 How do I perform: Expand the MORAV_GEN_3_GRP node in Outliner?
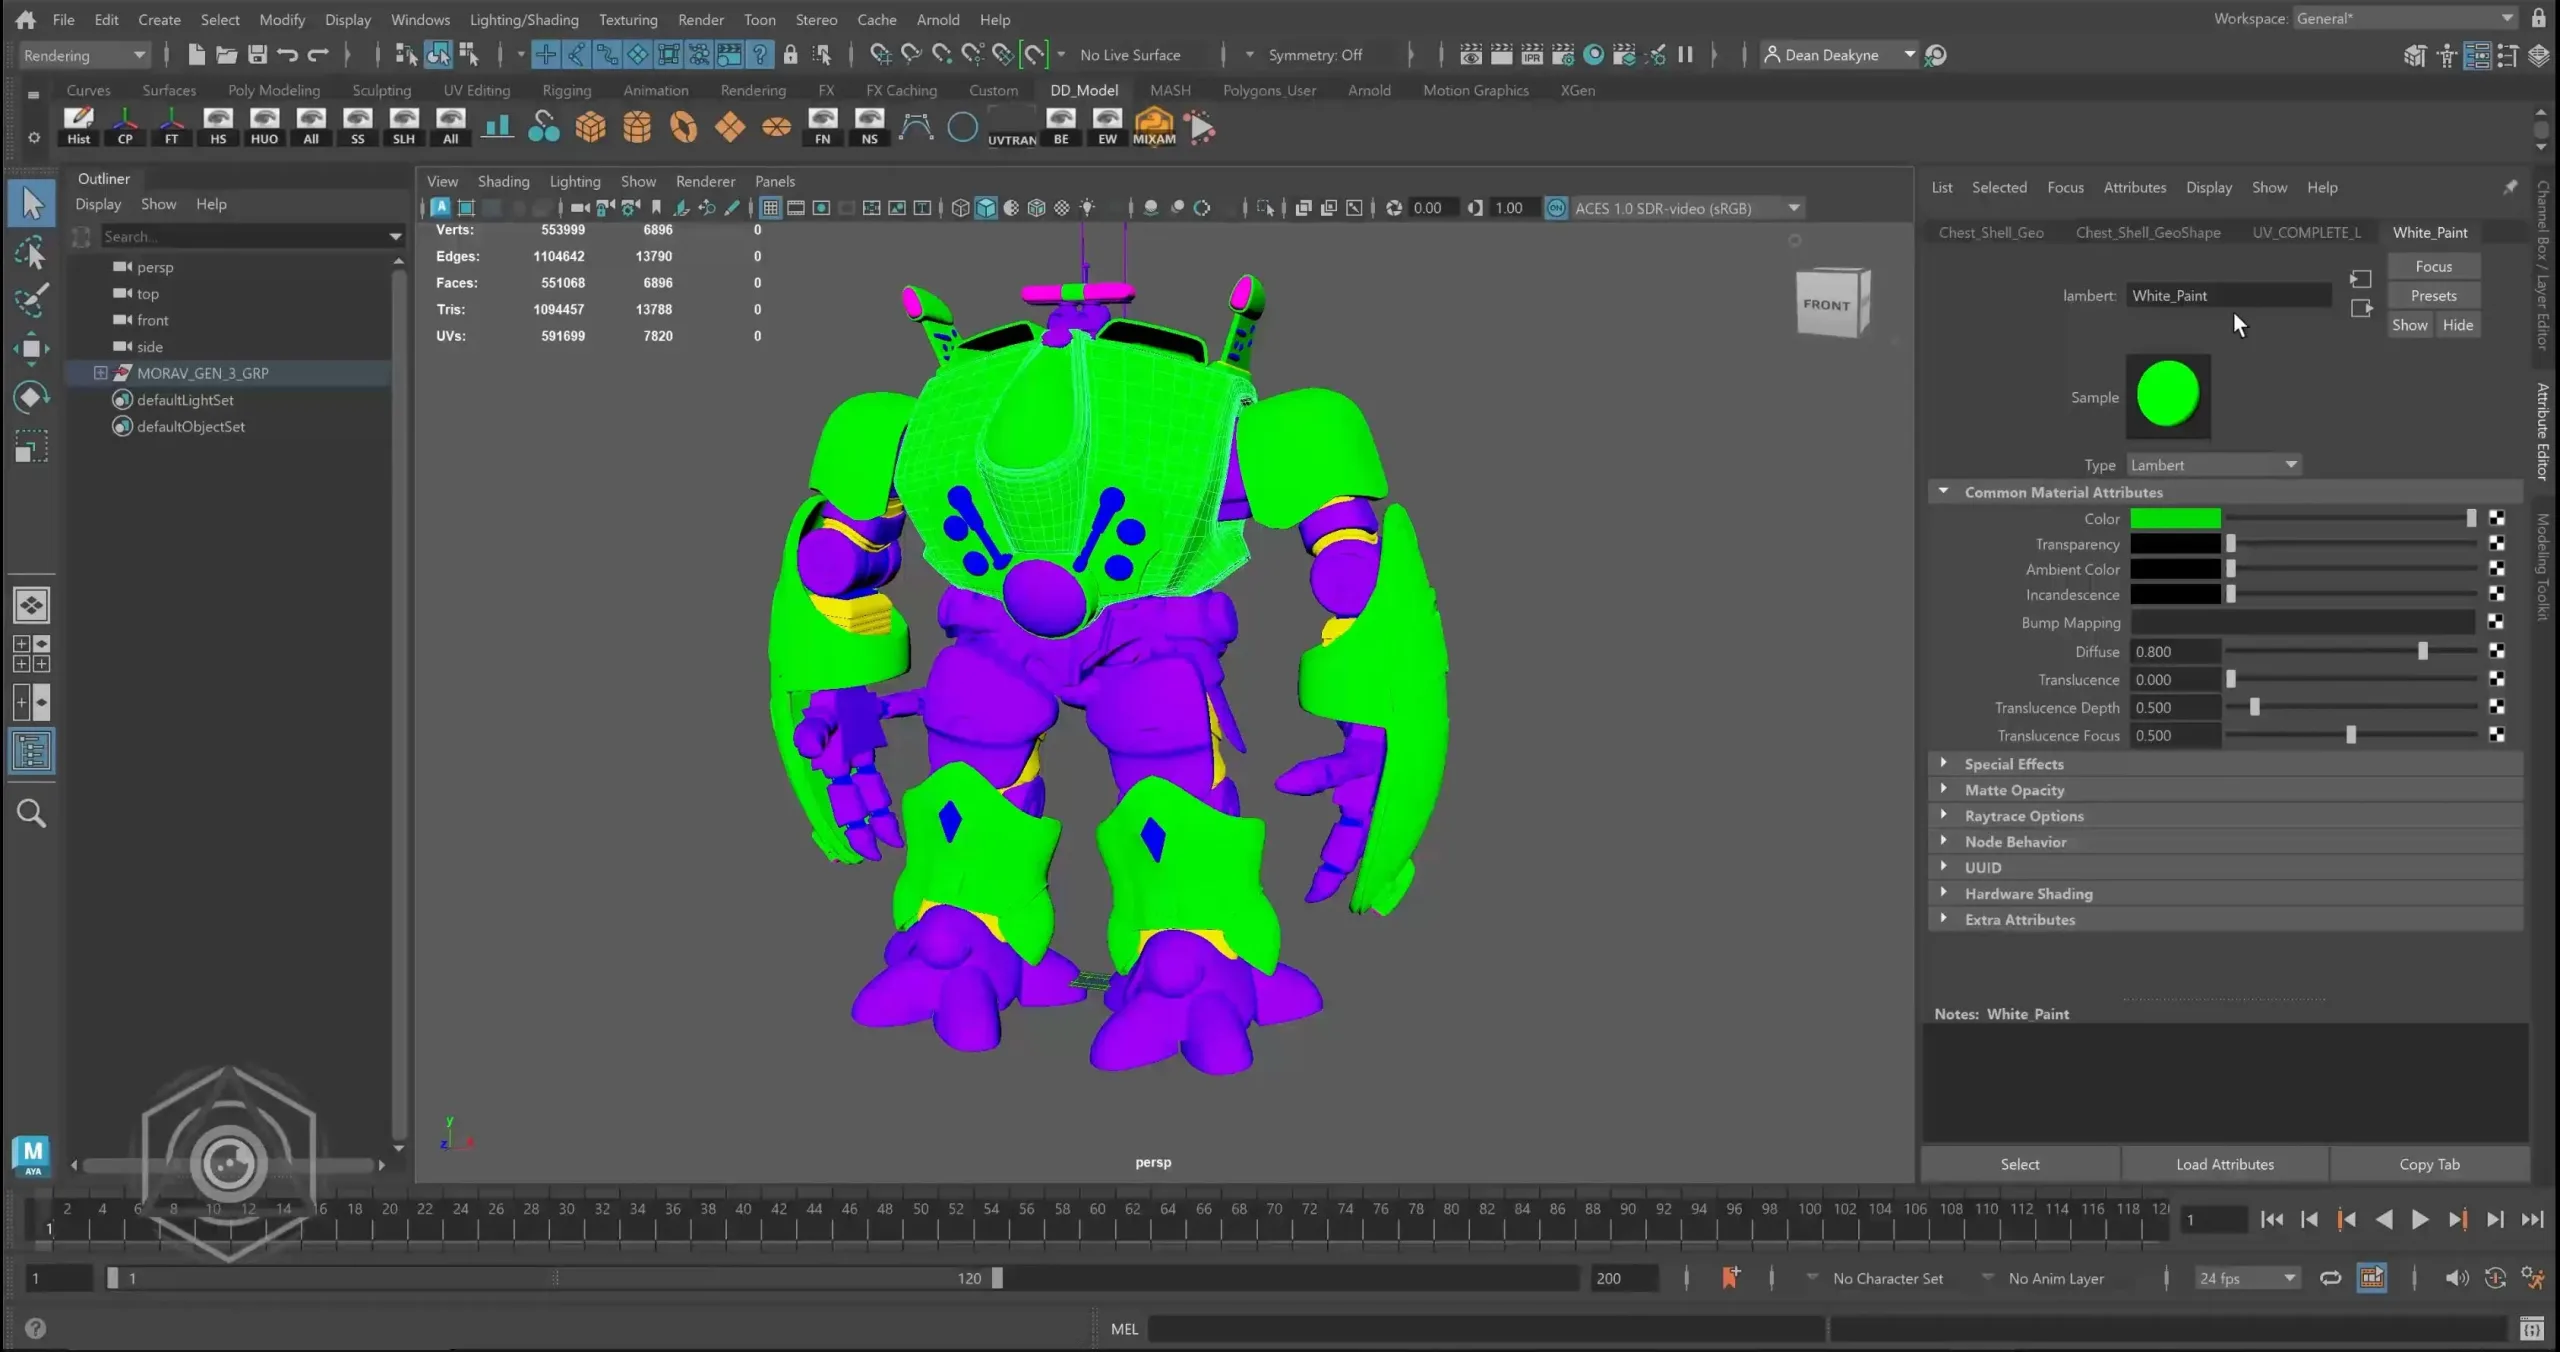(100, 372)
